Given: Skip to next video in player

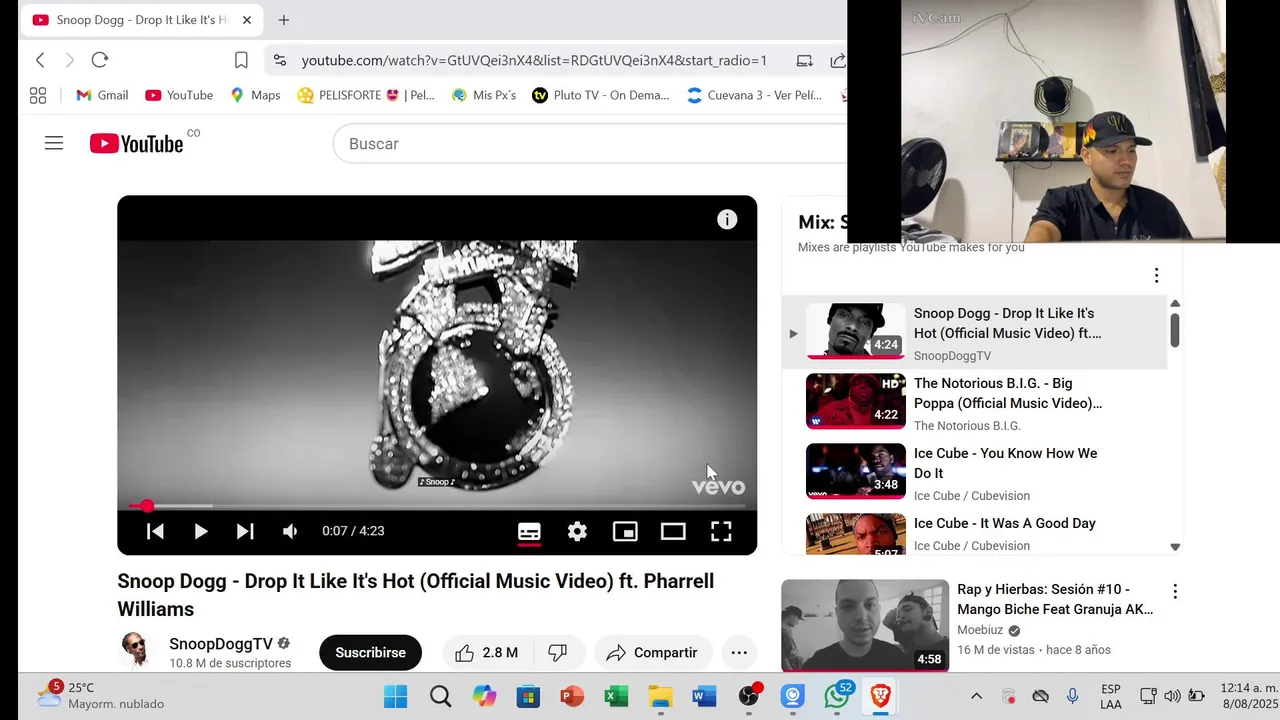Looking at the screenshot, I should 245,531.
